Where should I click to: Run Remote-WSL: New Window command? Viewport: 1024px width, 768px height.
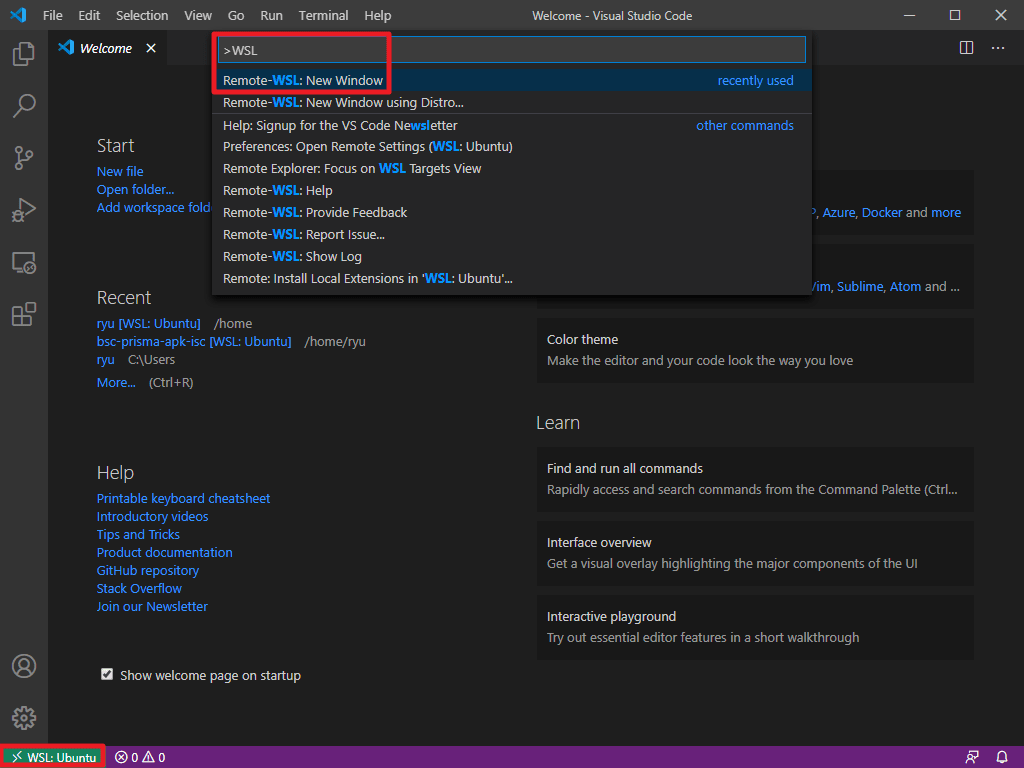(x=512, y=80)
